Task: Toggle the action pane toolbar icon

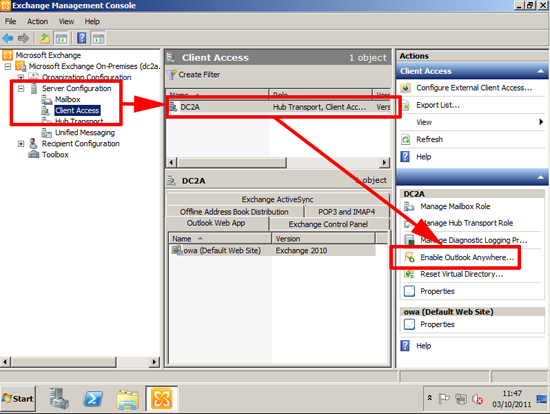Action: 99,38
